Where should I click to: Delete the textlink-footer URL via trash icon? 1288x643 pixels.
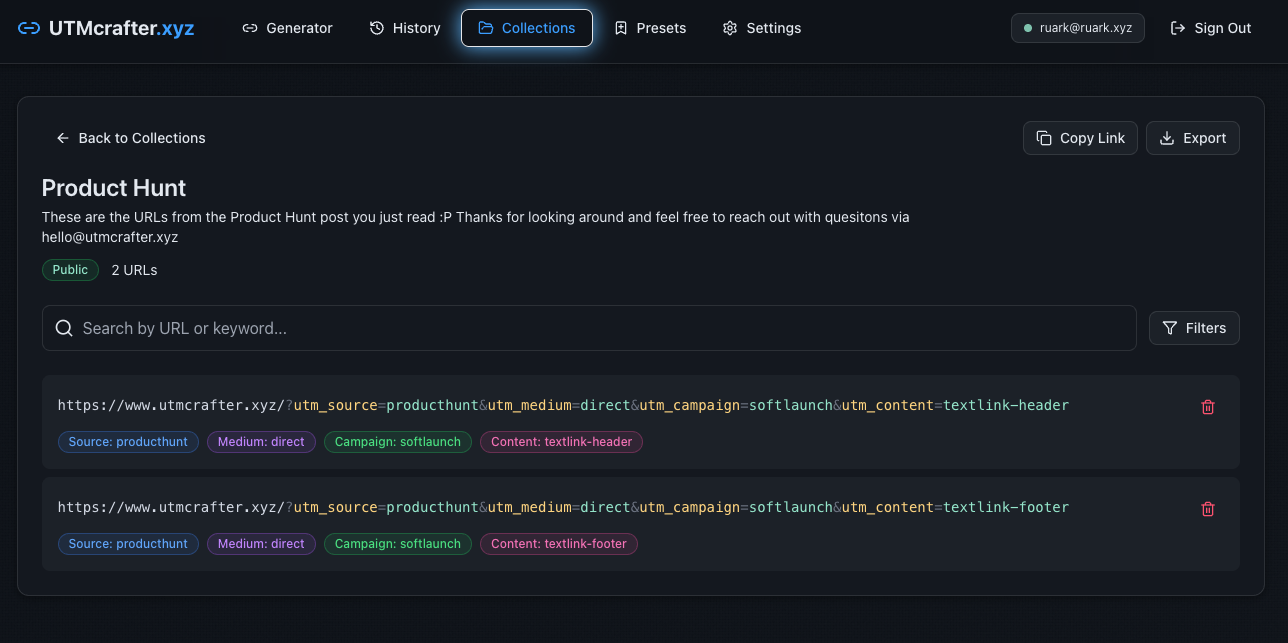click(1207, 509)
